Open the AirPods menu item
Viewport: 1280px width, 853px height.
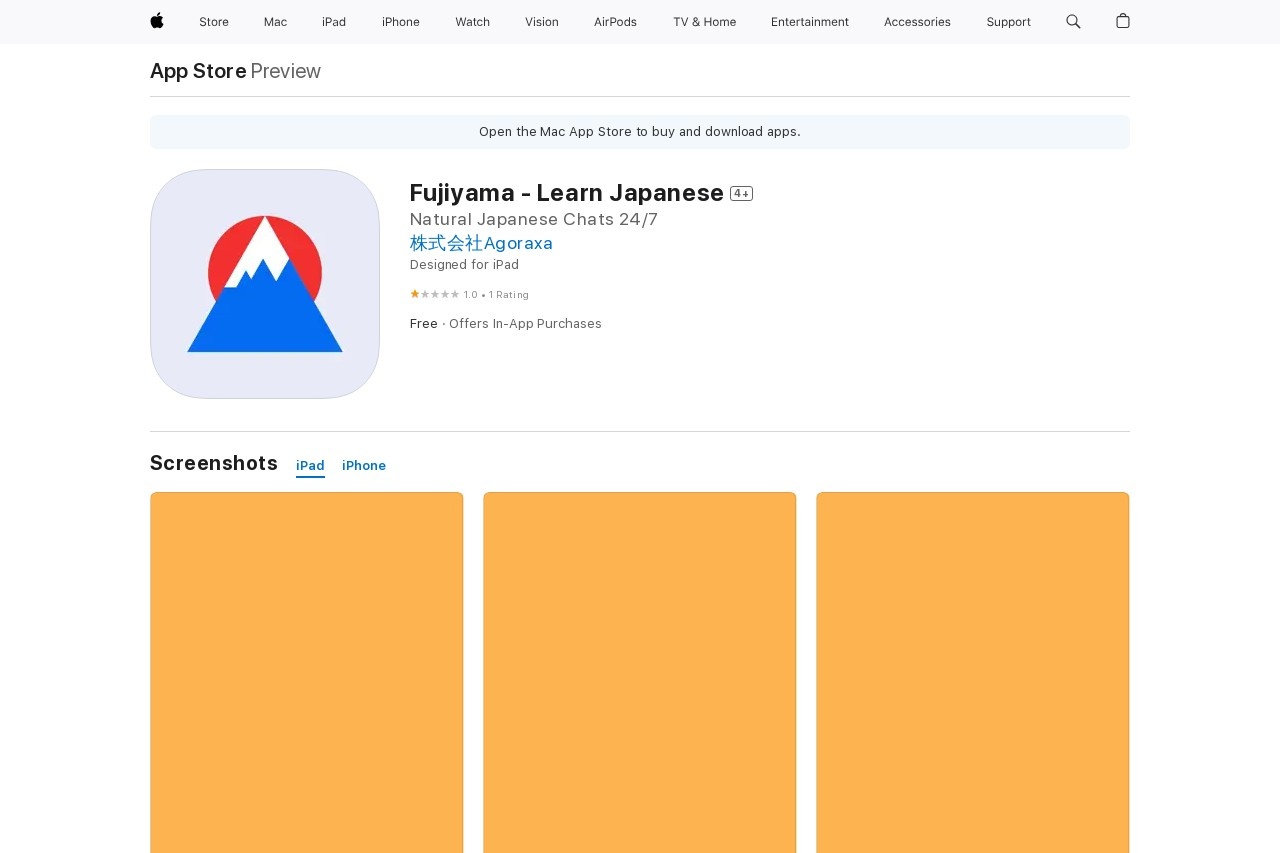point(615,22)
